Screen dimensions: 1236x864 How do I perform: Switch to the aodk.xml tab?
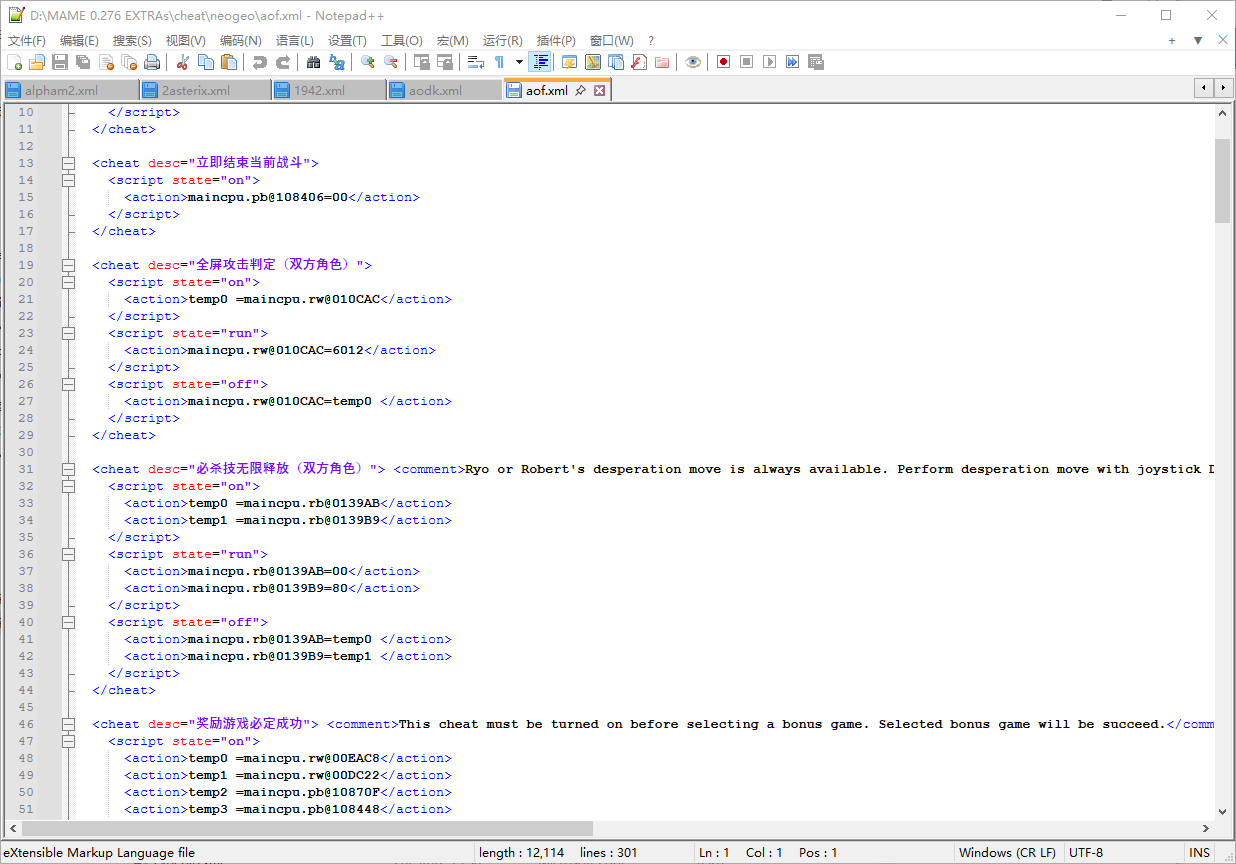444,90
